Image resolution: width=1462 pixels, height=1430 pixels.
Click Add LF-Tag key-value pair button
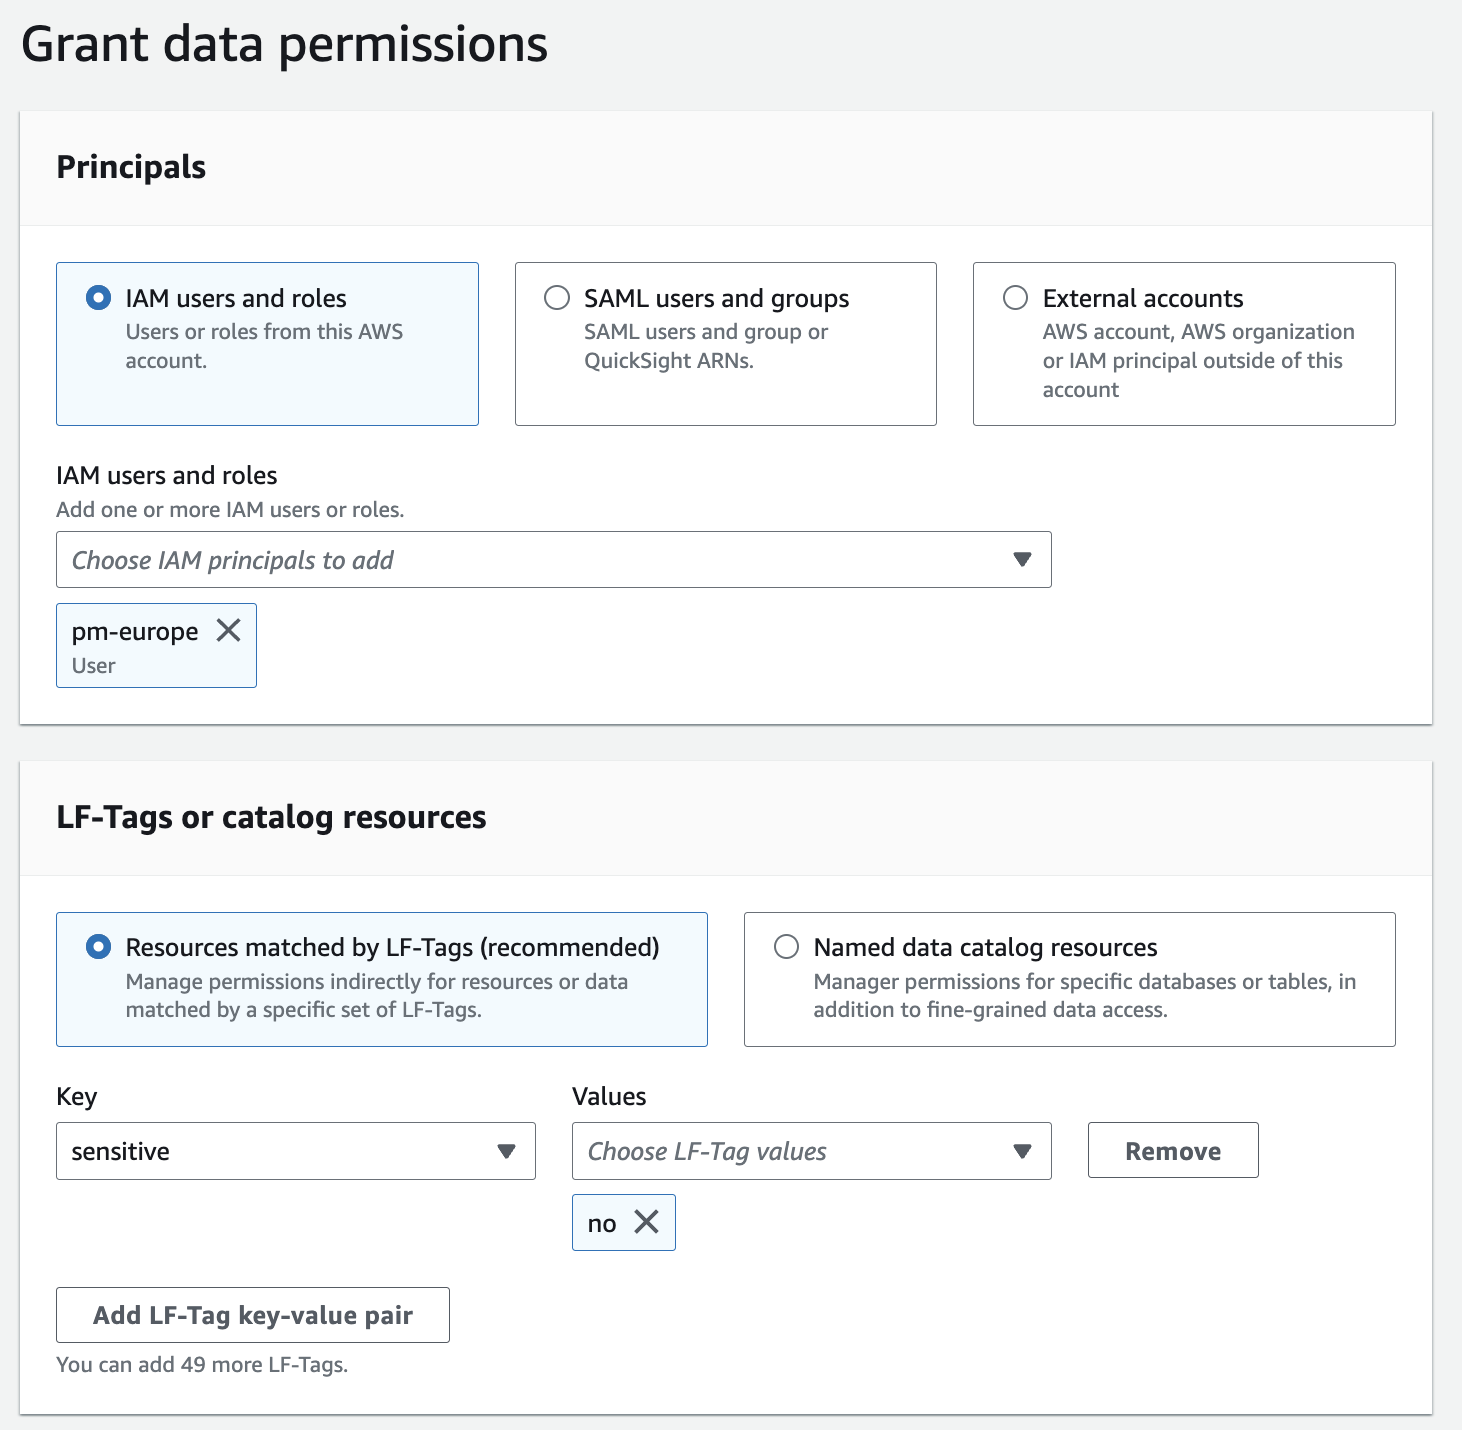[x=253, y=1315]
